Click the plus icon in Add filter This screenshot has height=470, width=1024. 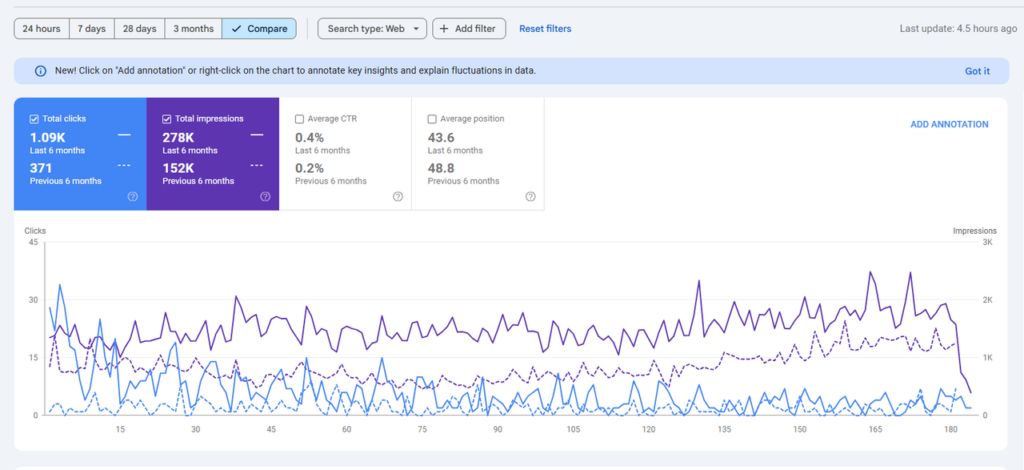[444, 29]
